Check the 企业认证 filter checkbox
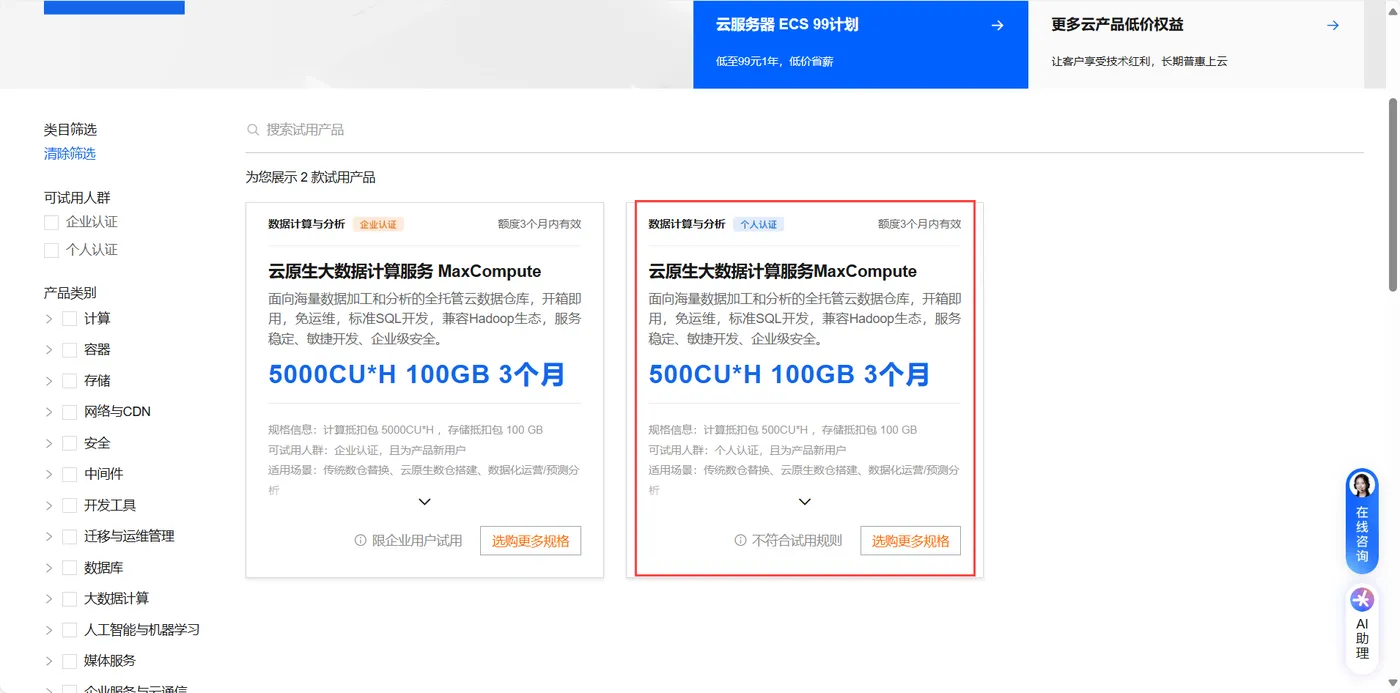This screenshot has height=693, width=1400. pyautogui.click(x=51, y=222)
